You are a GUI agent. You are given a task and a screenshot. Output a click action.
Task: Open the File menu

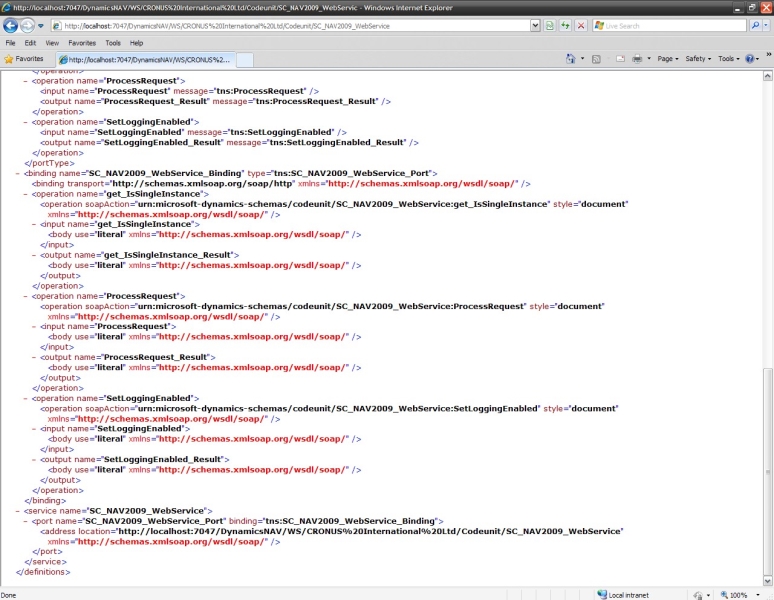pyautogui.click(x=10, y=43)
